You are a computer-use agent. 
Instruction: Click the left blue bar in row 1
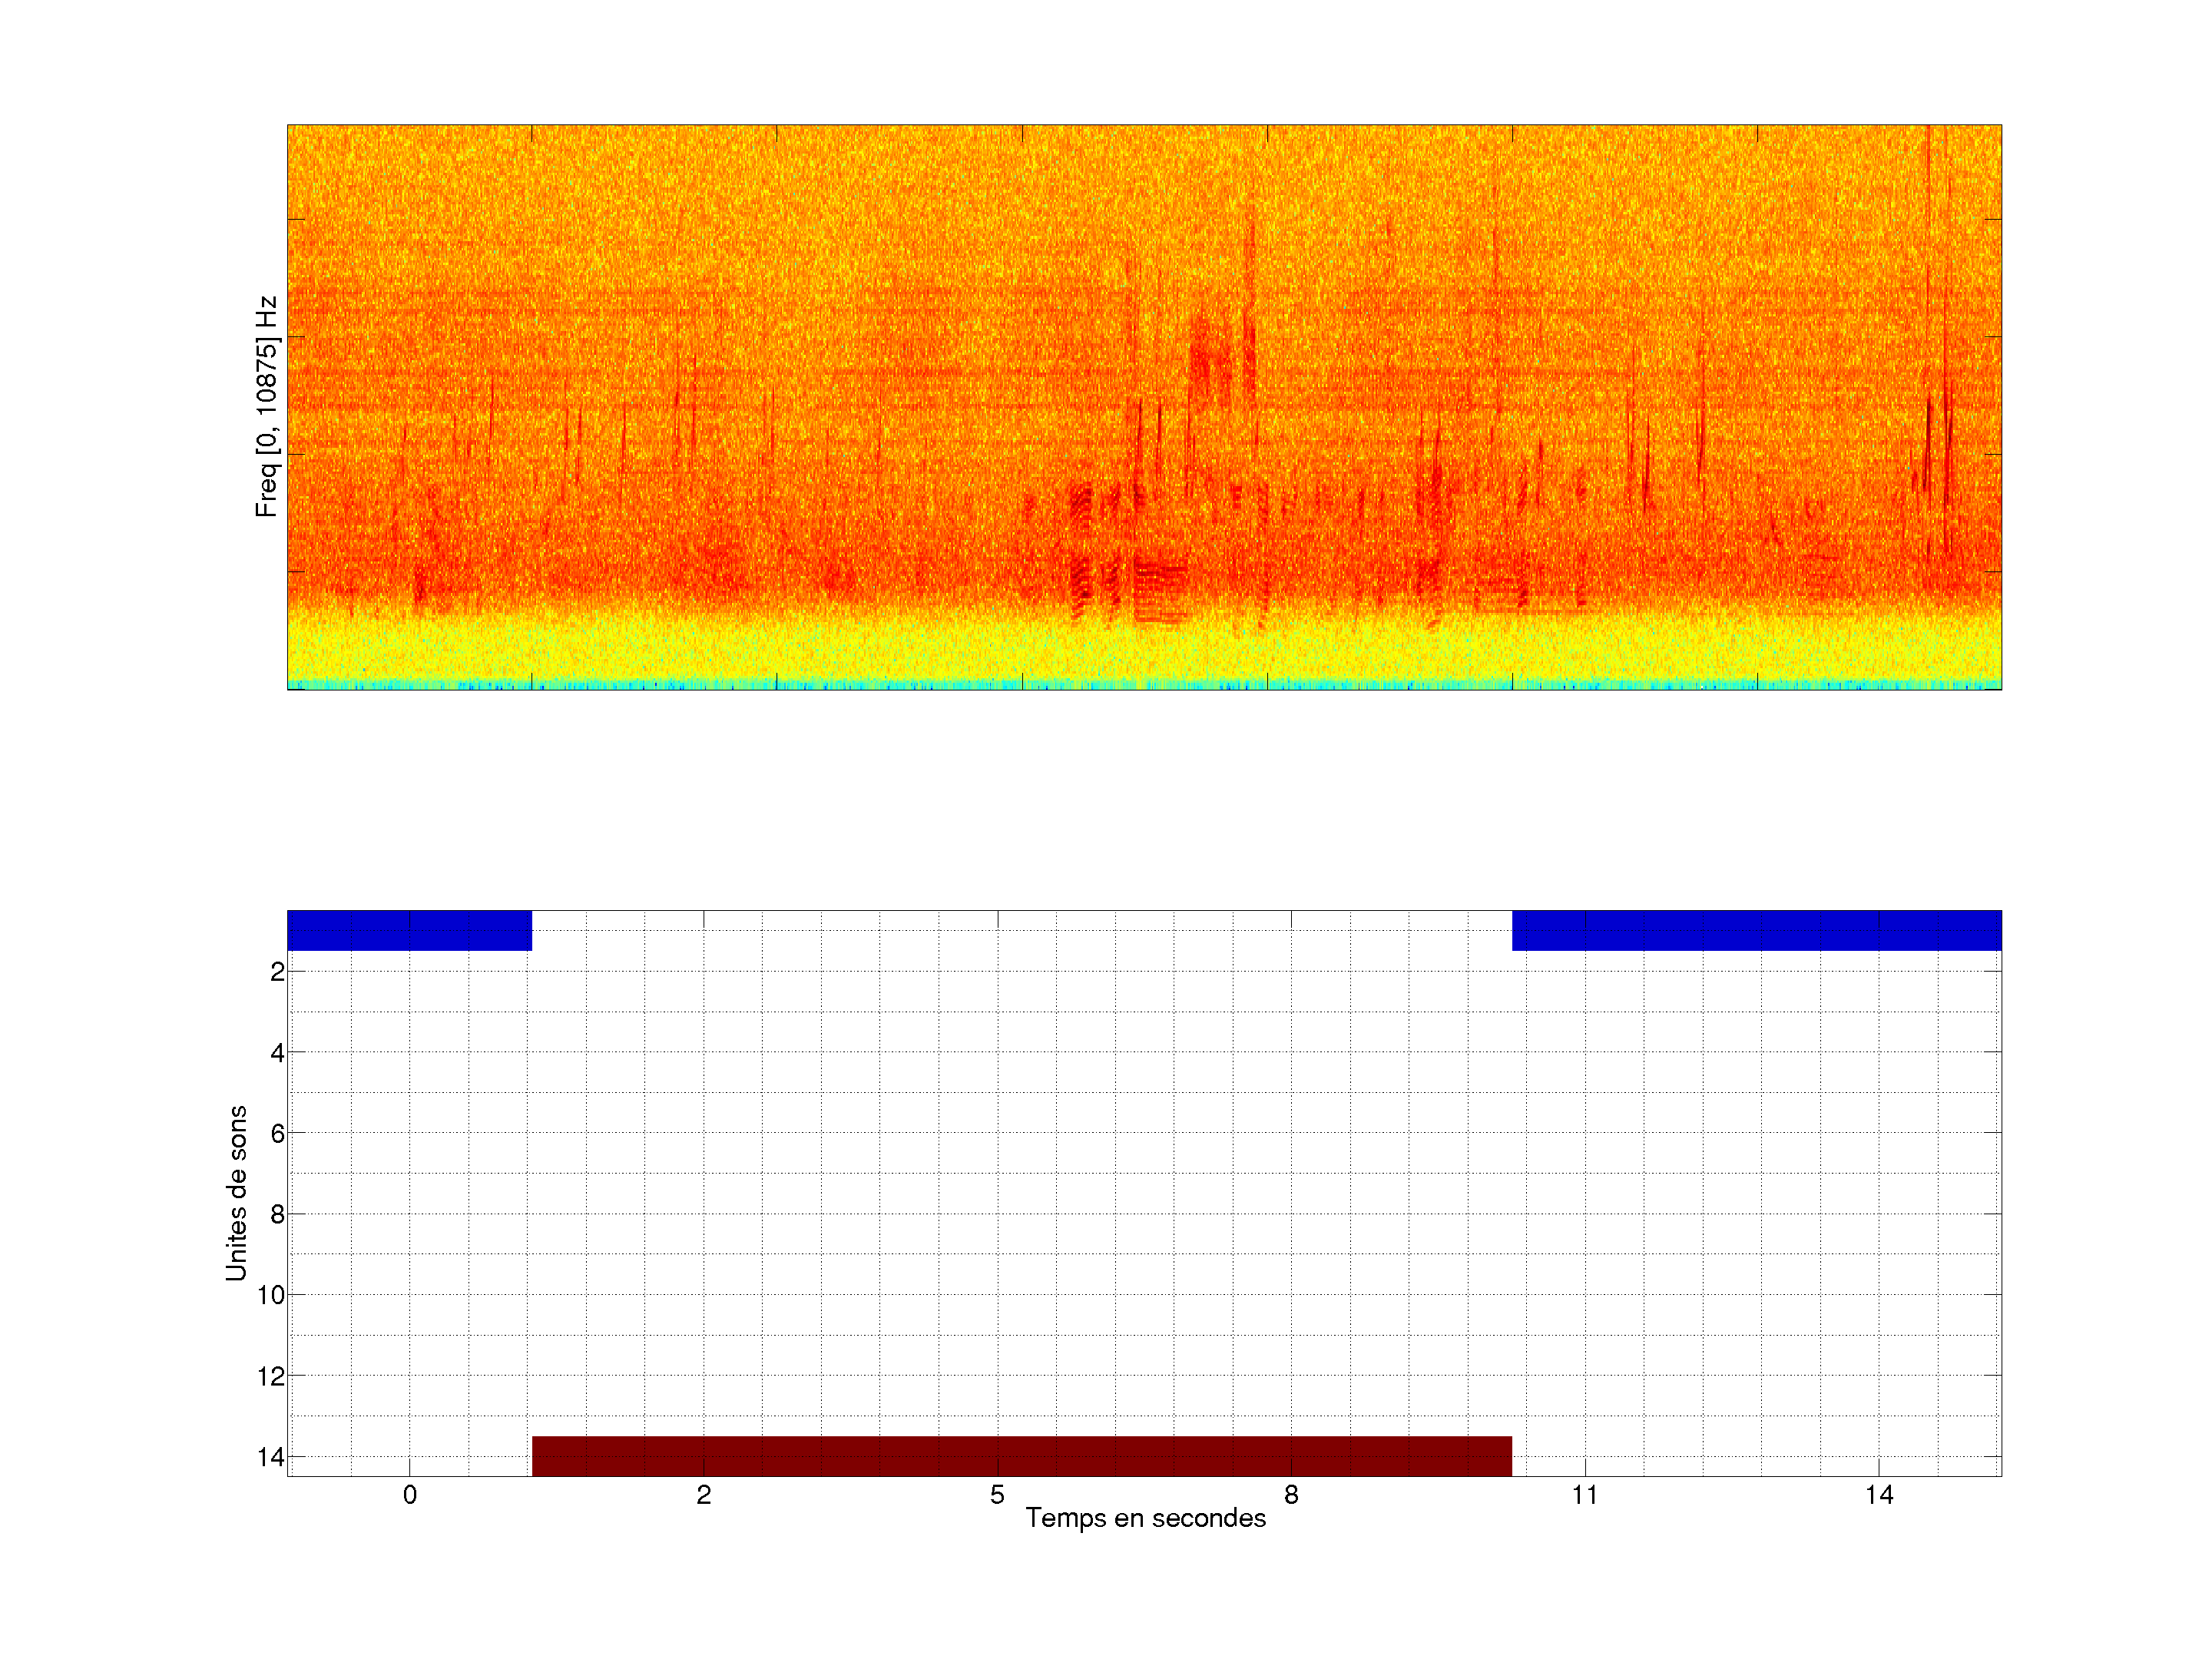(409, 930)
